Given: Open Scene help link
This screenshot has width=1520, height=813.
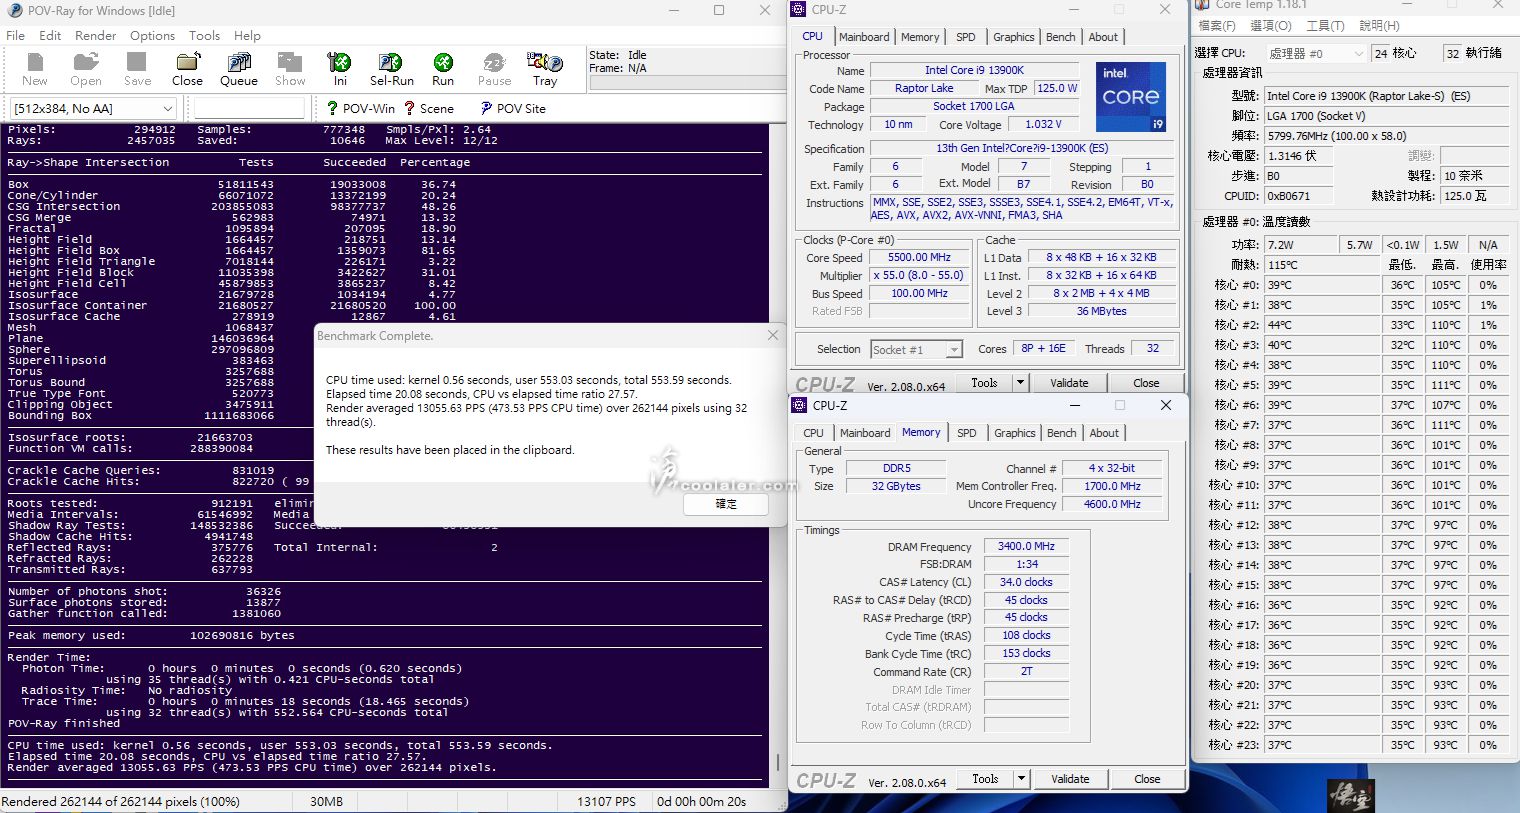Looking at the screenshot, I should (429, 108).
